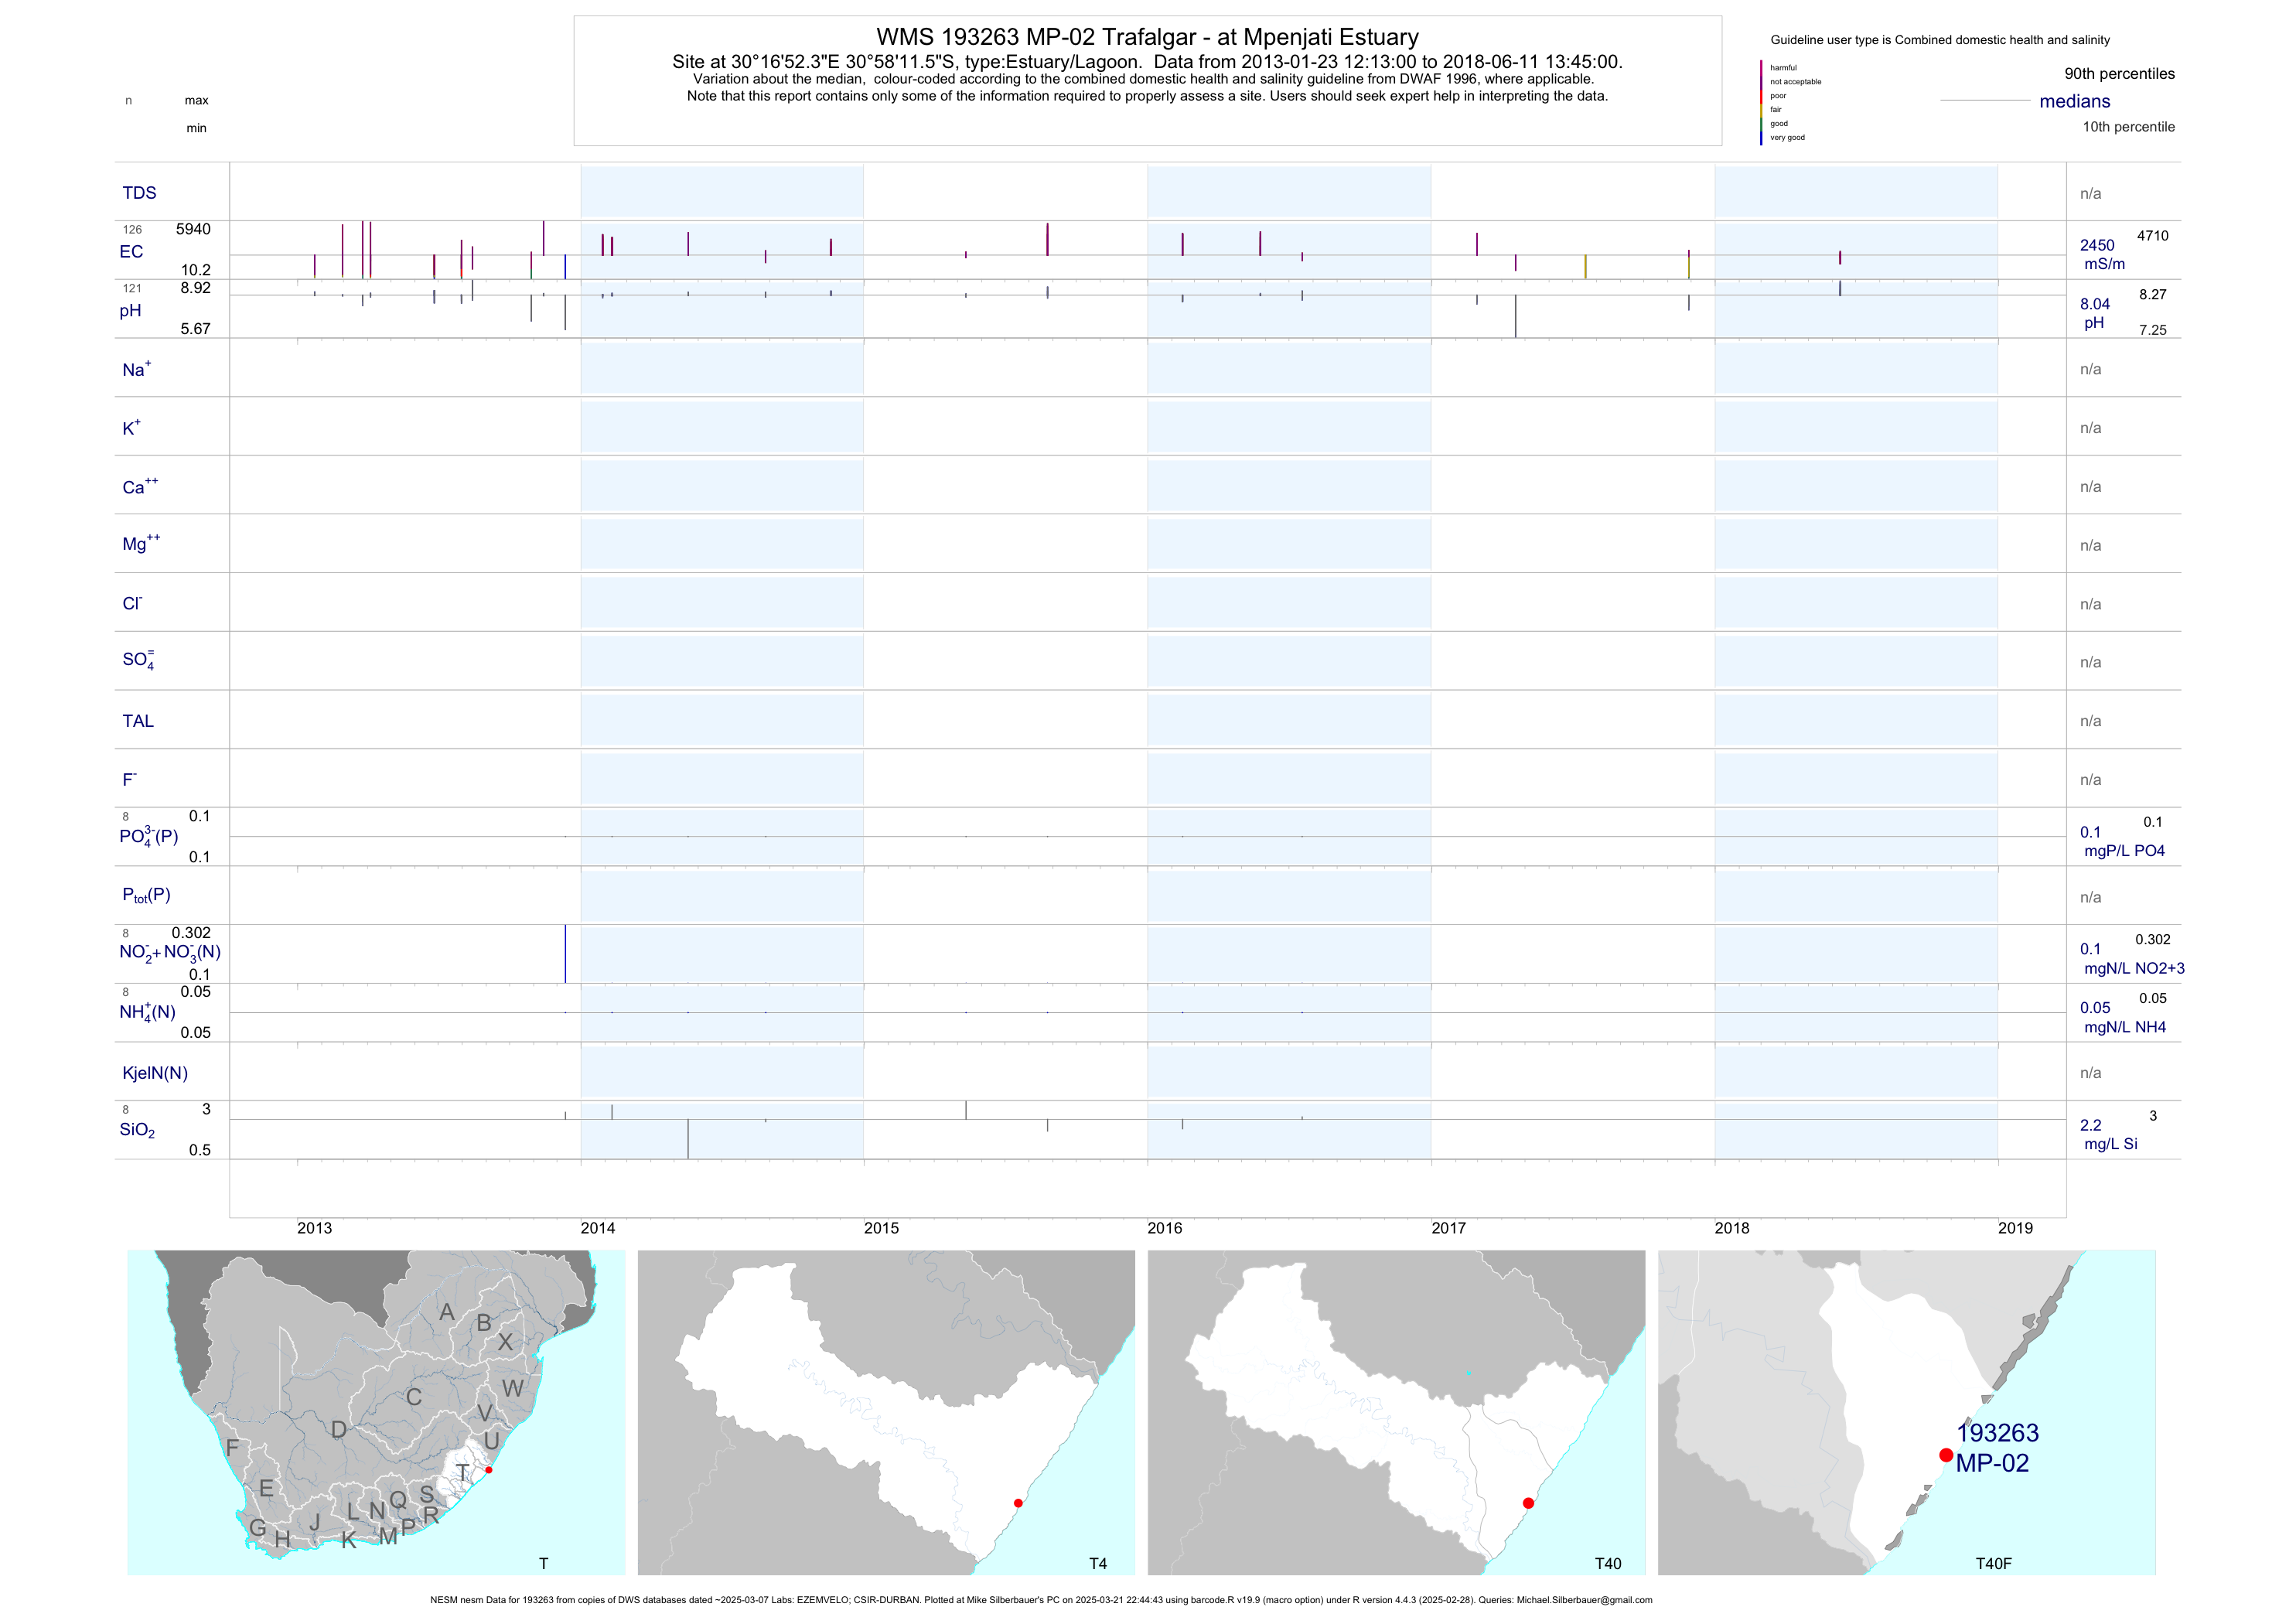Click the T40F sub-catchment map thumbnail label
The height and width of the screenshot is (1624, 2296).
(1993, 1563)
